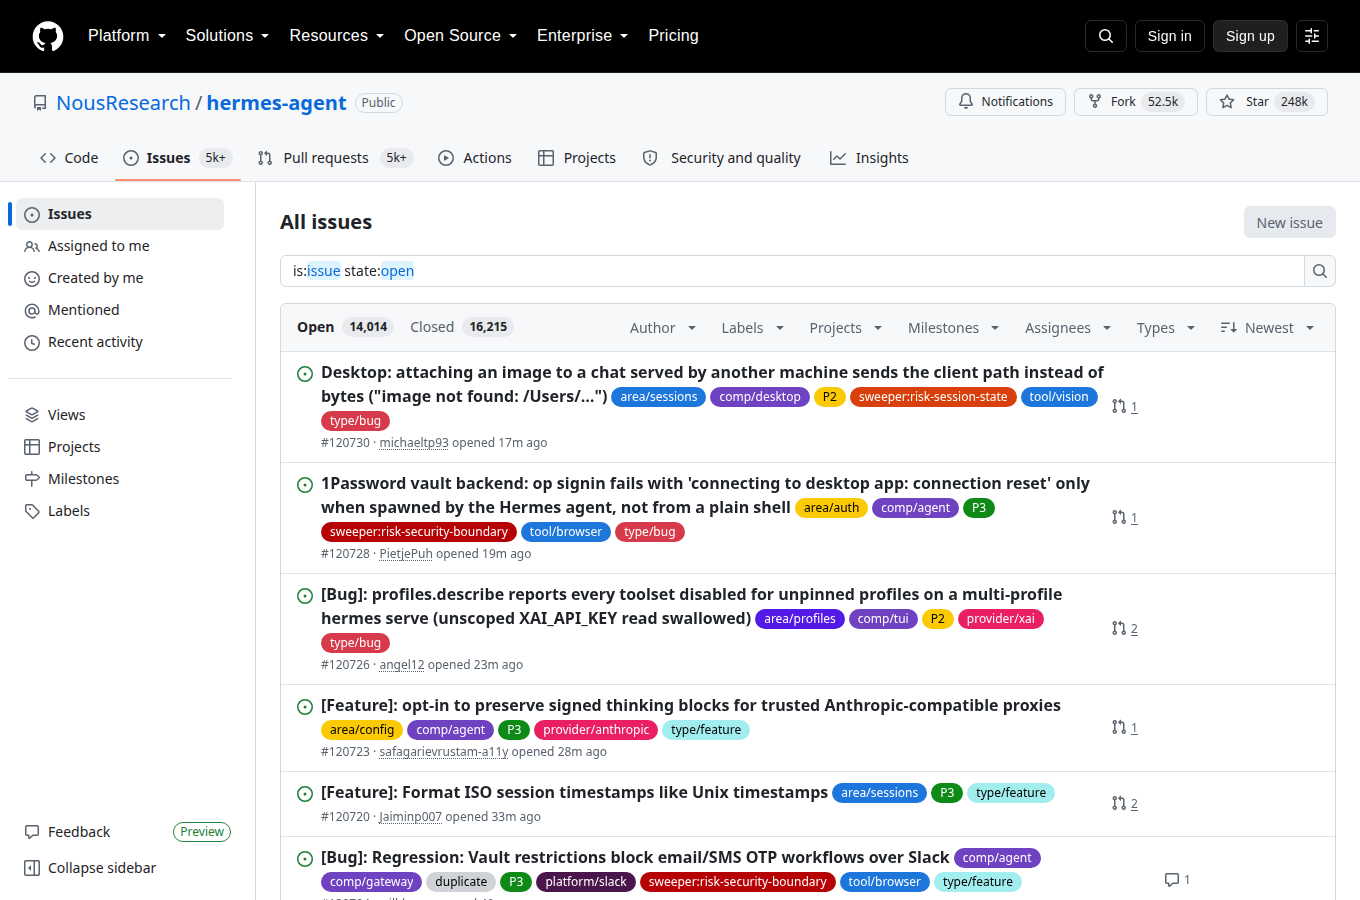The image size is (1360, 900).
Task: Click the open-issue status icon for the 1Password vault issue
Action: [305, 485]
